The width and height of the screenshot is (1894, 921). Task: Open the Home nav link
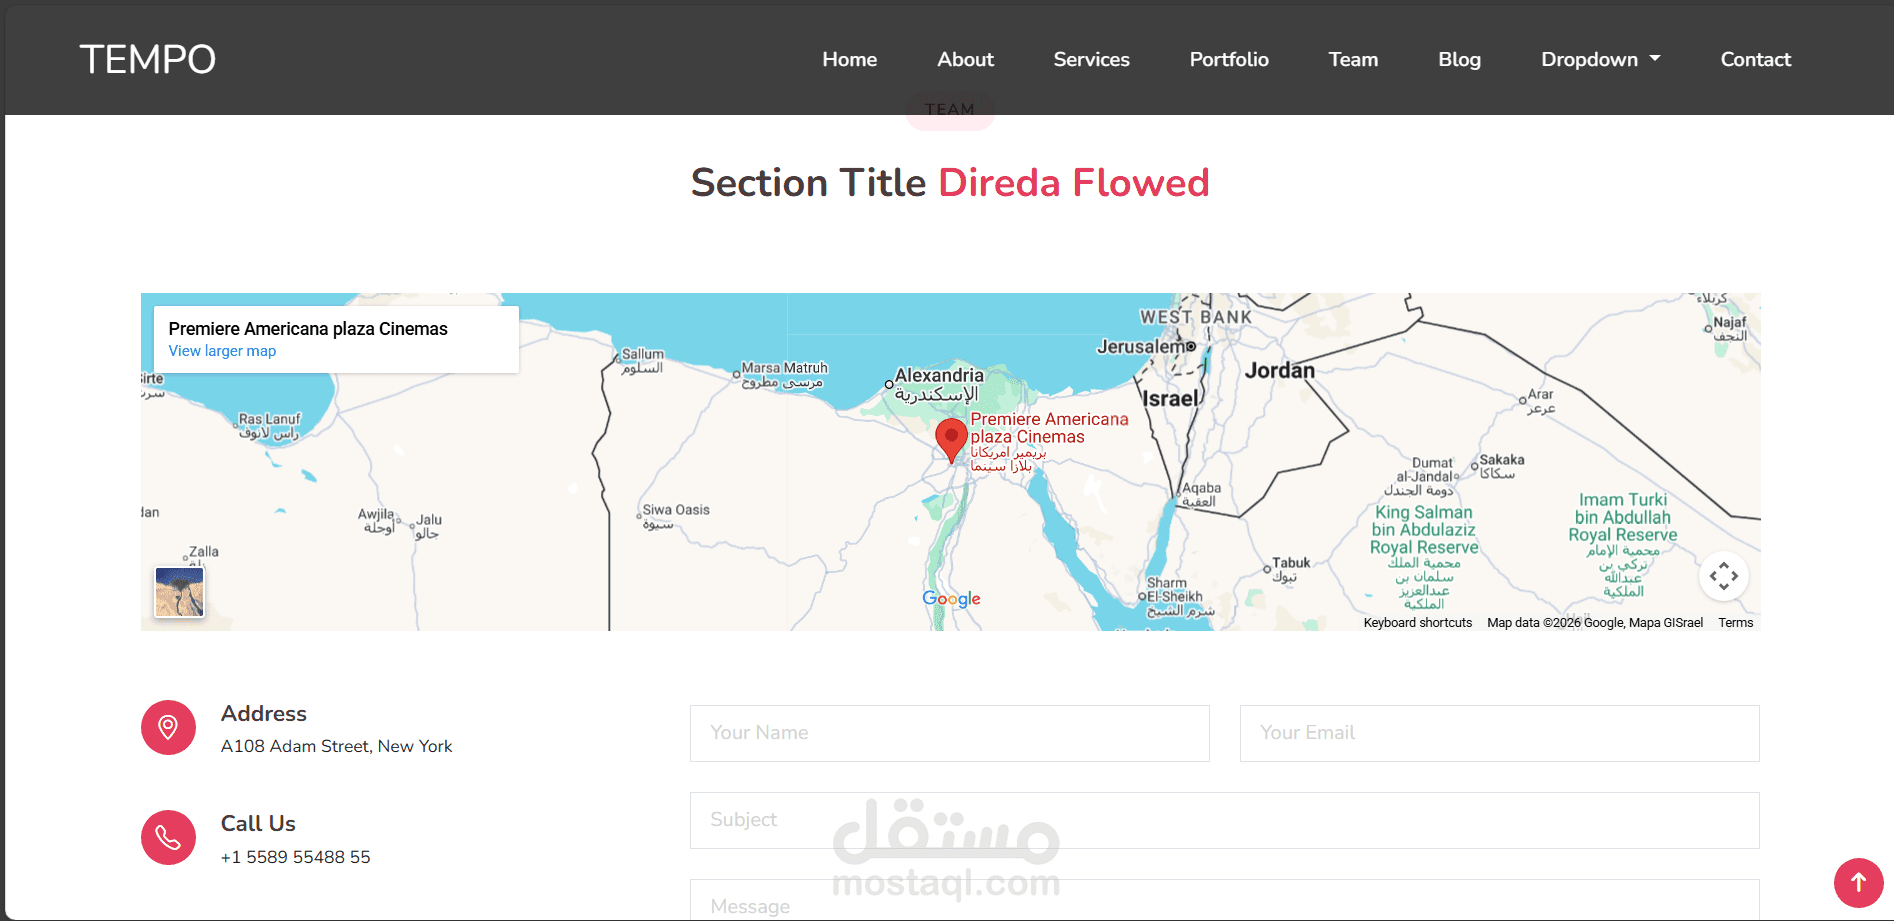849,59
